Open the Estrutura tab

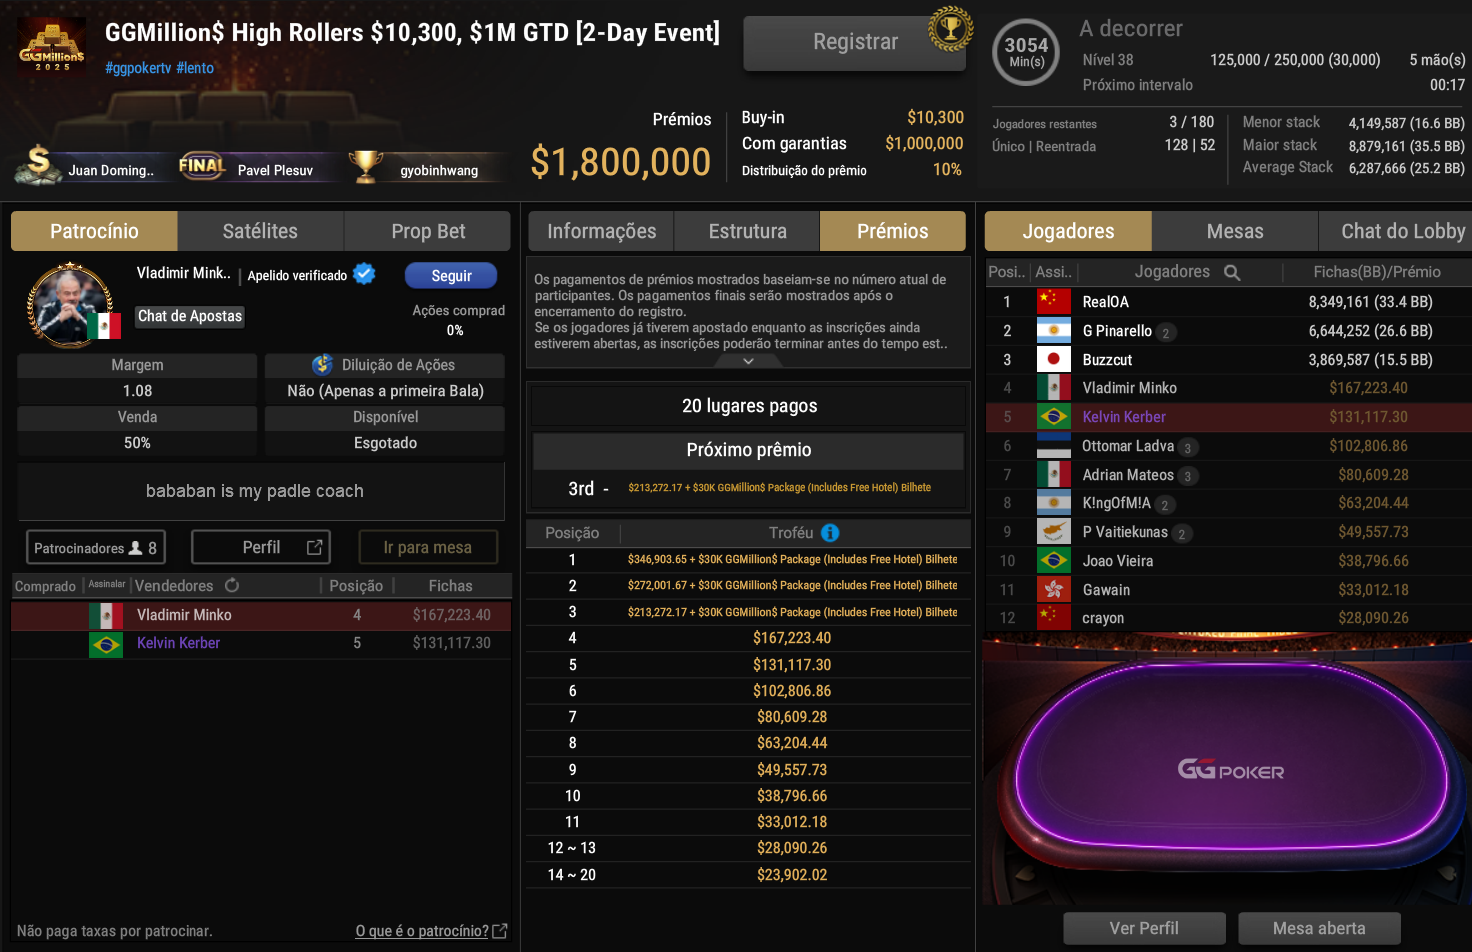point(747,231)
